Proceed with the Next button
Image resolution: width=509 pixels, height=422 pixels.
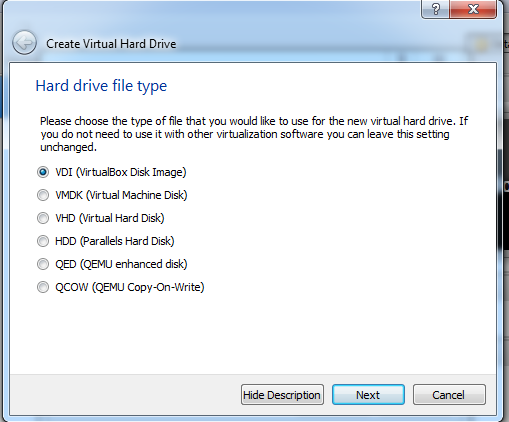(x=368, y=395)
